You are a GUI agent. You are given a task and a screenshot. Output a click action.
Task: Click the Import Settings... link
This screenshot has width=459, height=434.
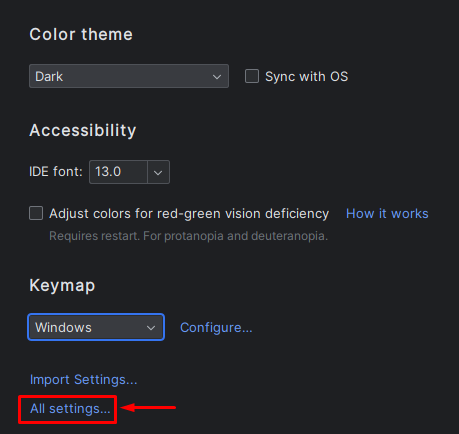click(x=84, y=380)
